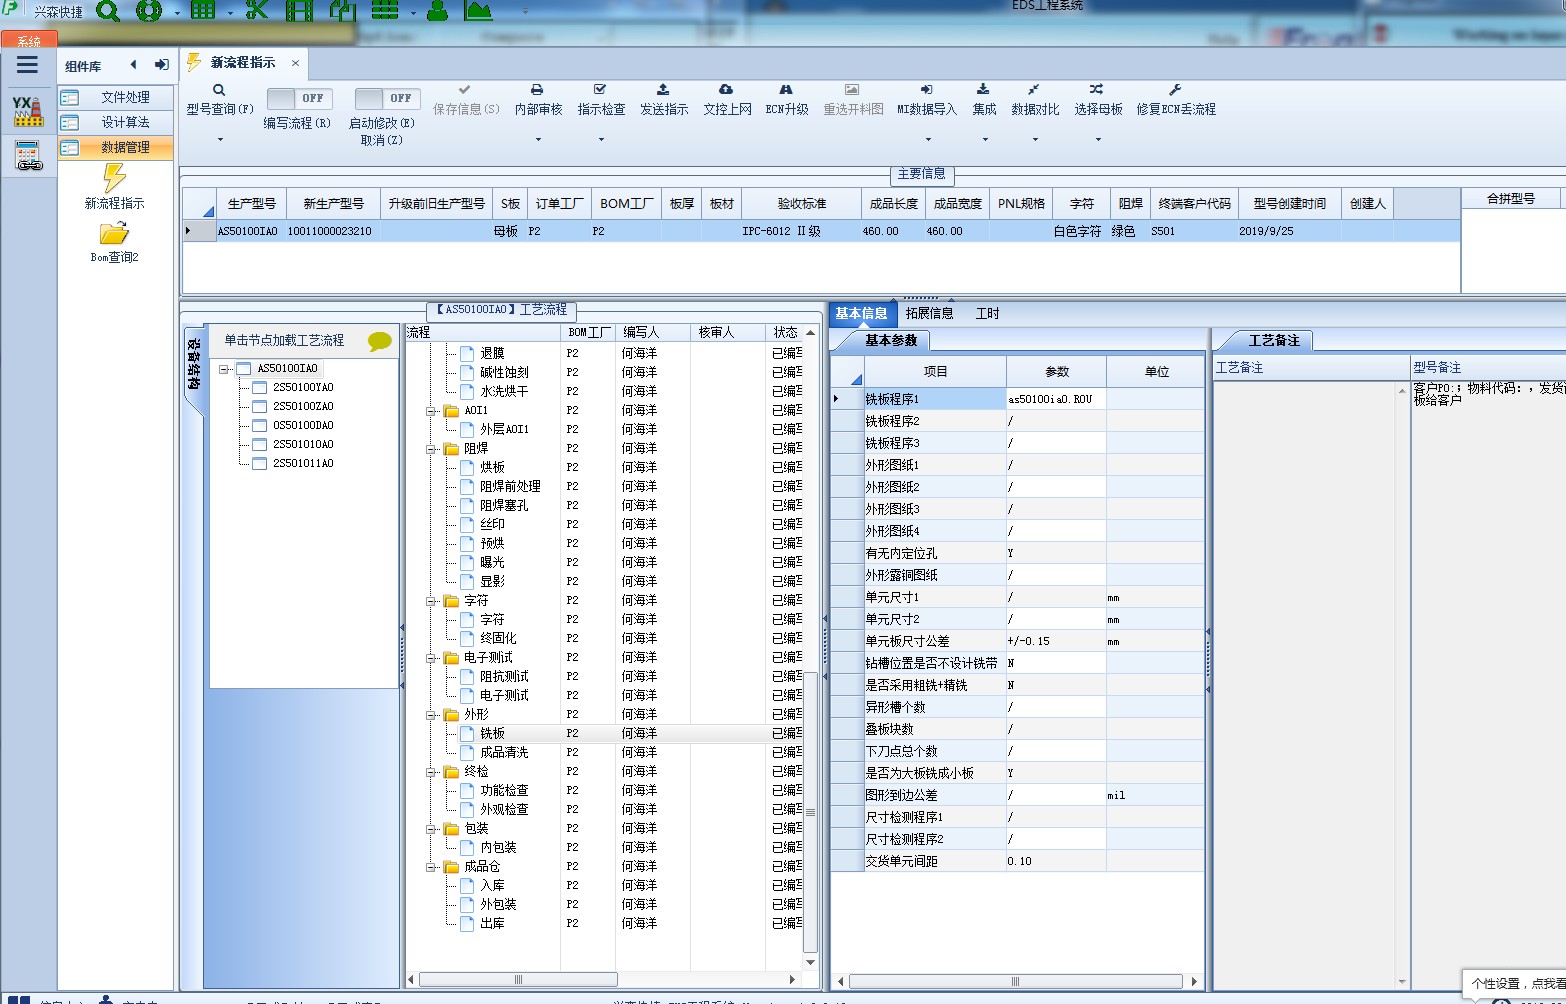
Task: Edit the 铣板程序1 parameter cell as50100ia0.ROU
Action: click(1056, 399)
